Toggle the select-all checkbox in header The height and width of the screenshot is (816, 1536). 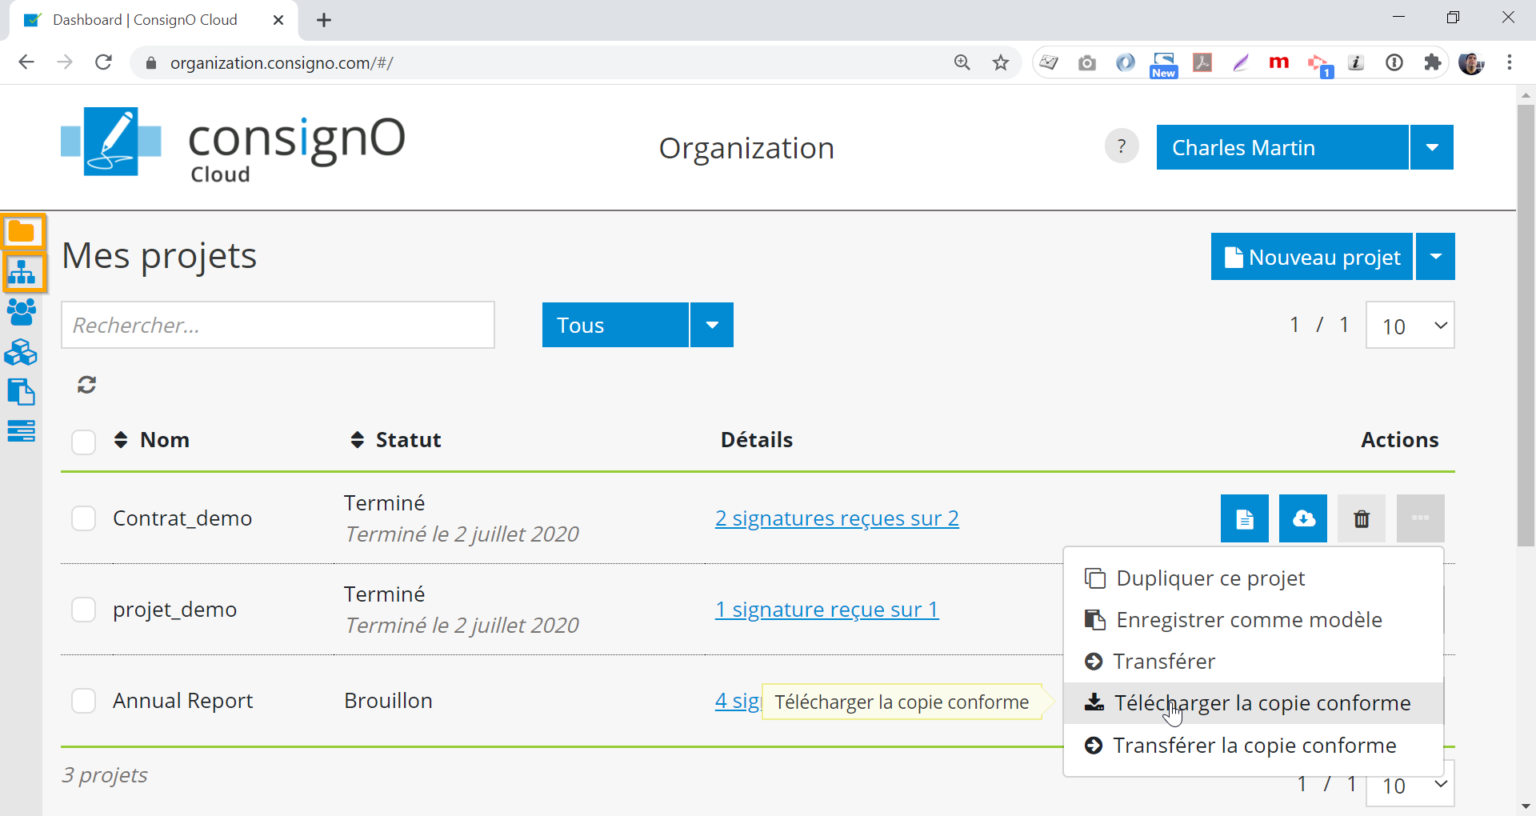pos(84,441)
